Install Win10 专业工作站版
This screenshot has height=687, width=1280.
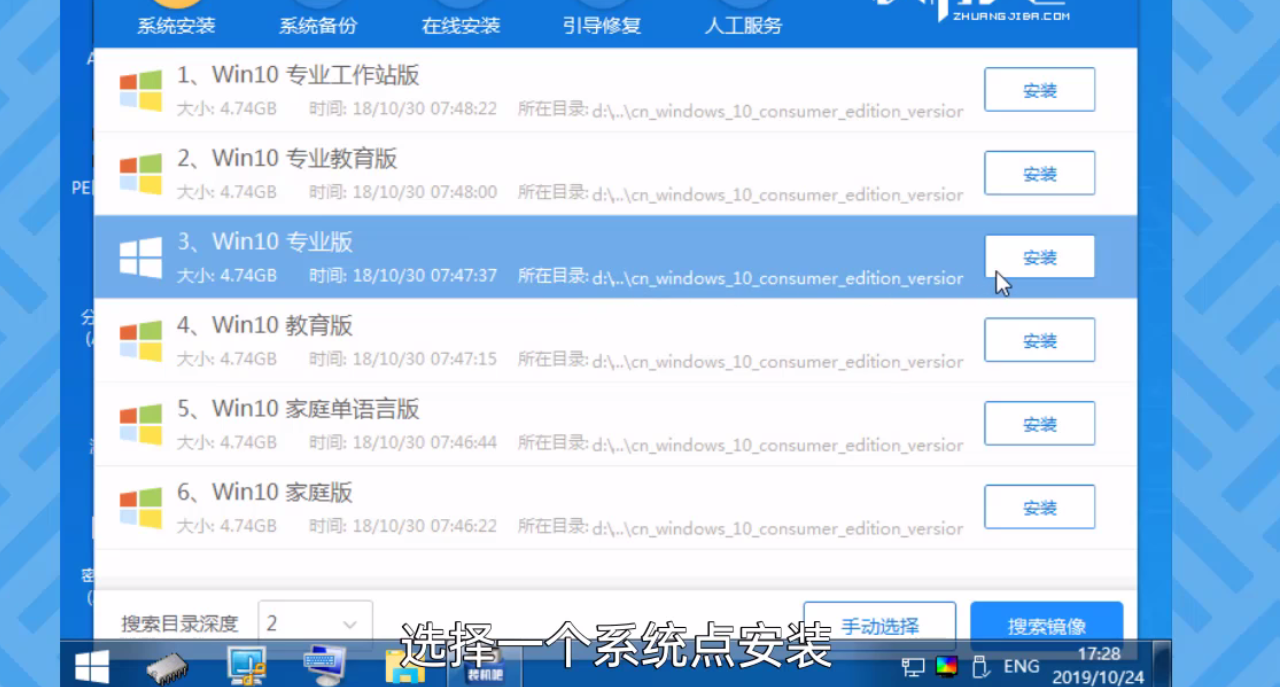tap(1040, 90)
